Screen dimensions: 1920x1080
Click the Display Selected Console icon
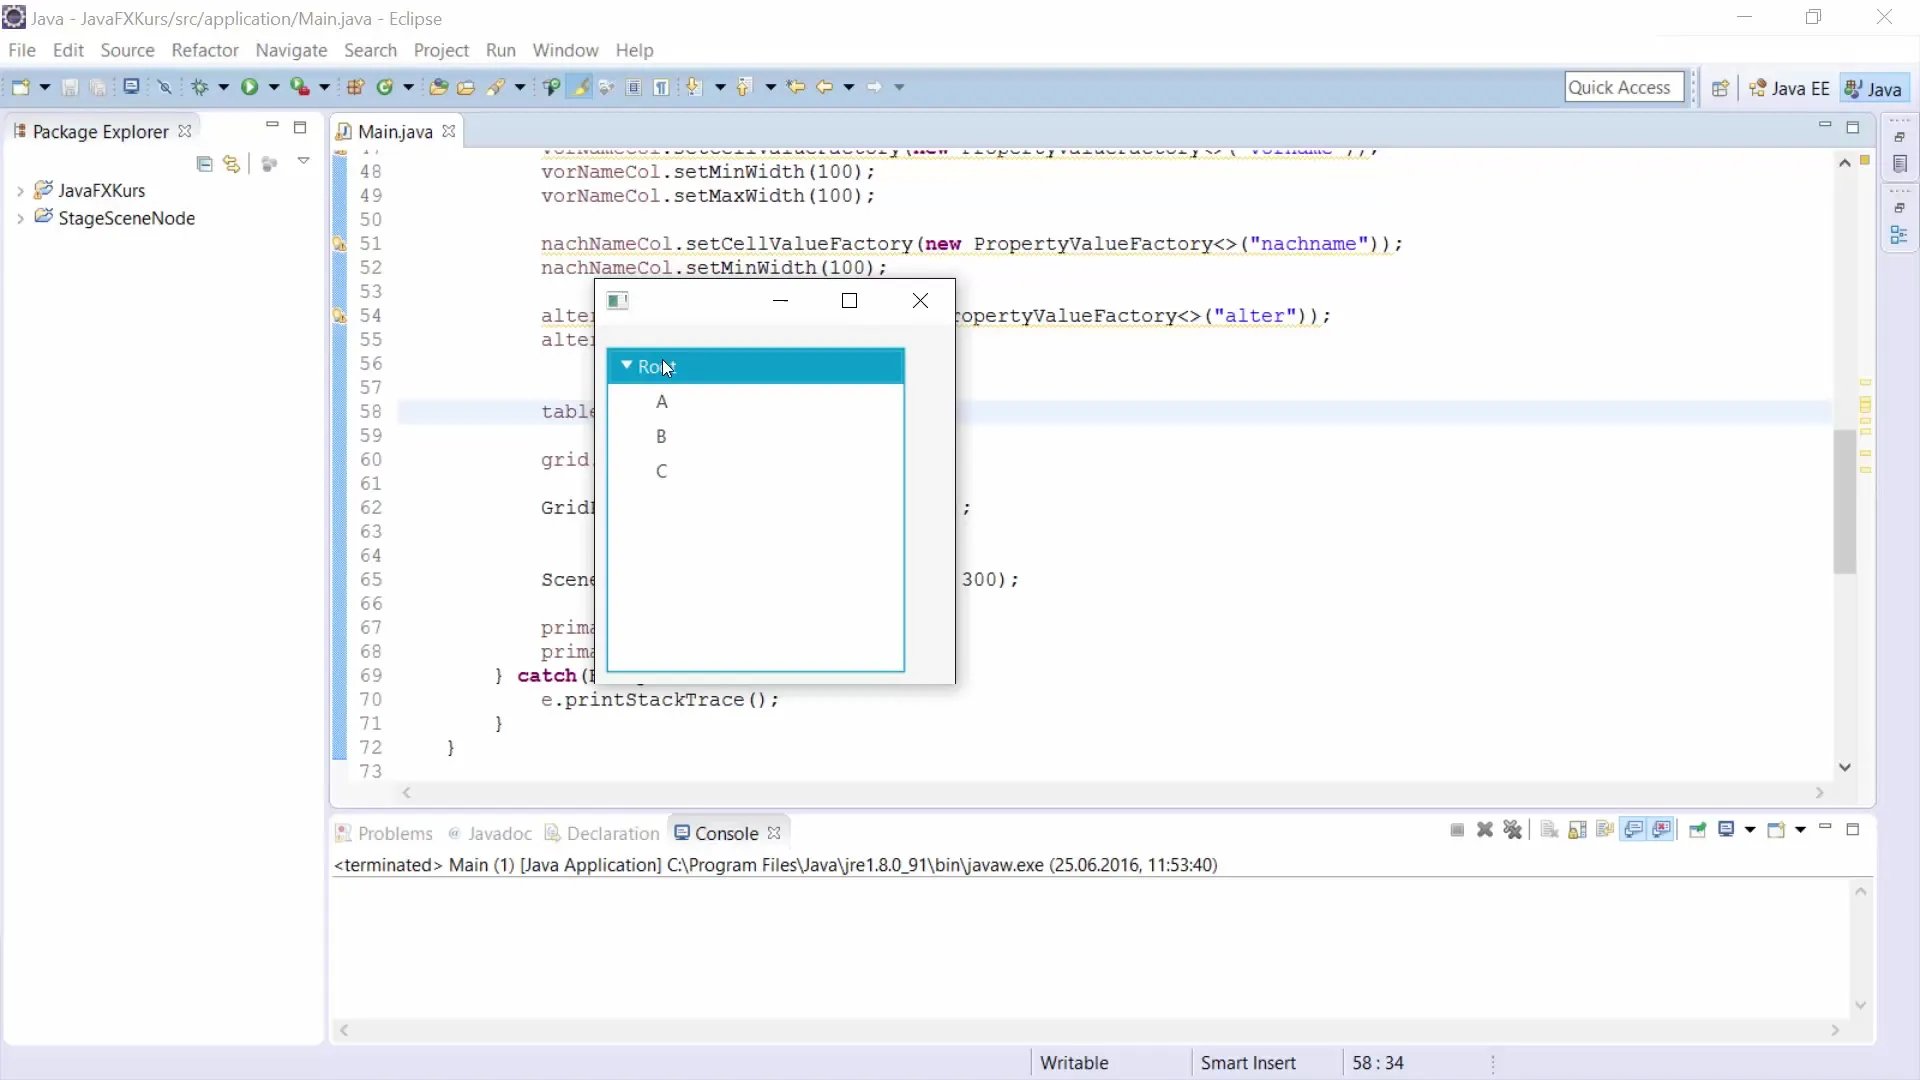(x=1726, y=830)
